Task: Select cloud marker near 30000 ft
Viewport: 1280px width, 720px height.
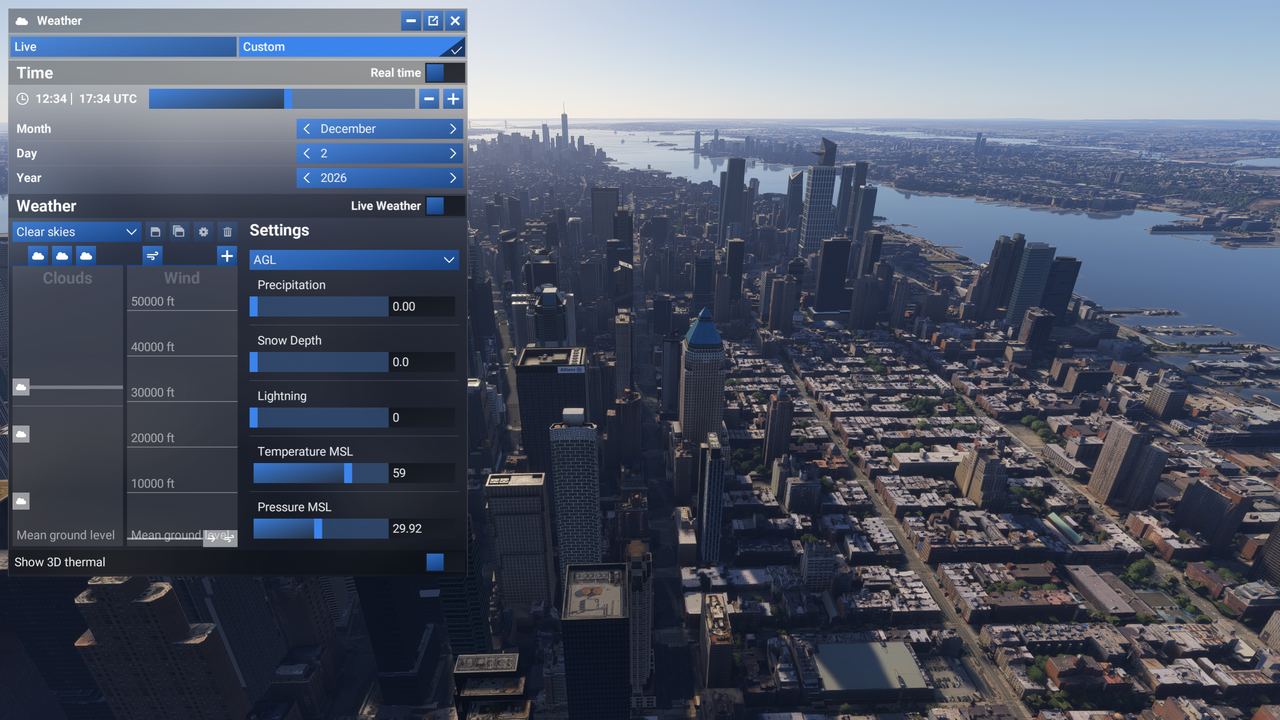Action: 21,387
